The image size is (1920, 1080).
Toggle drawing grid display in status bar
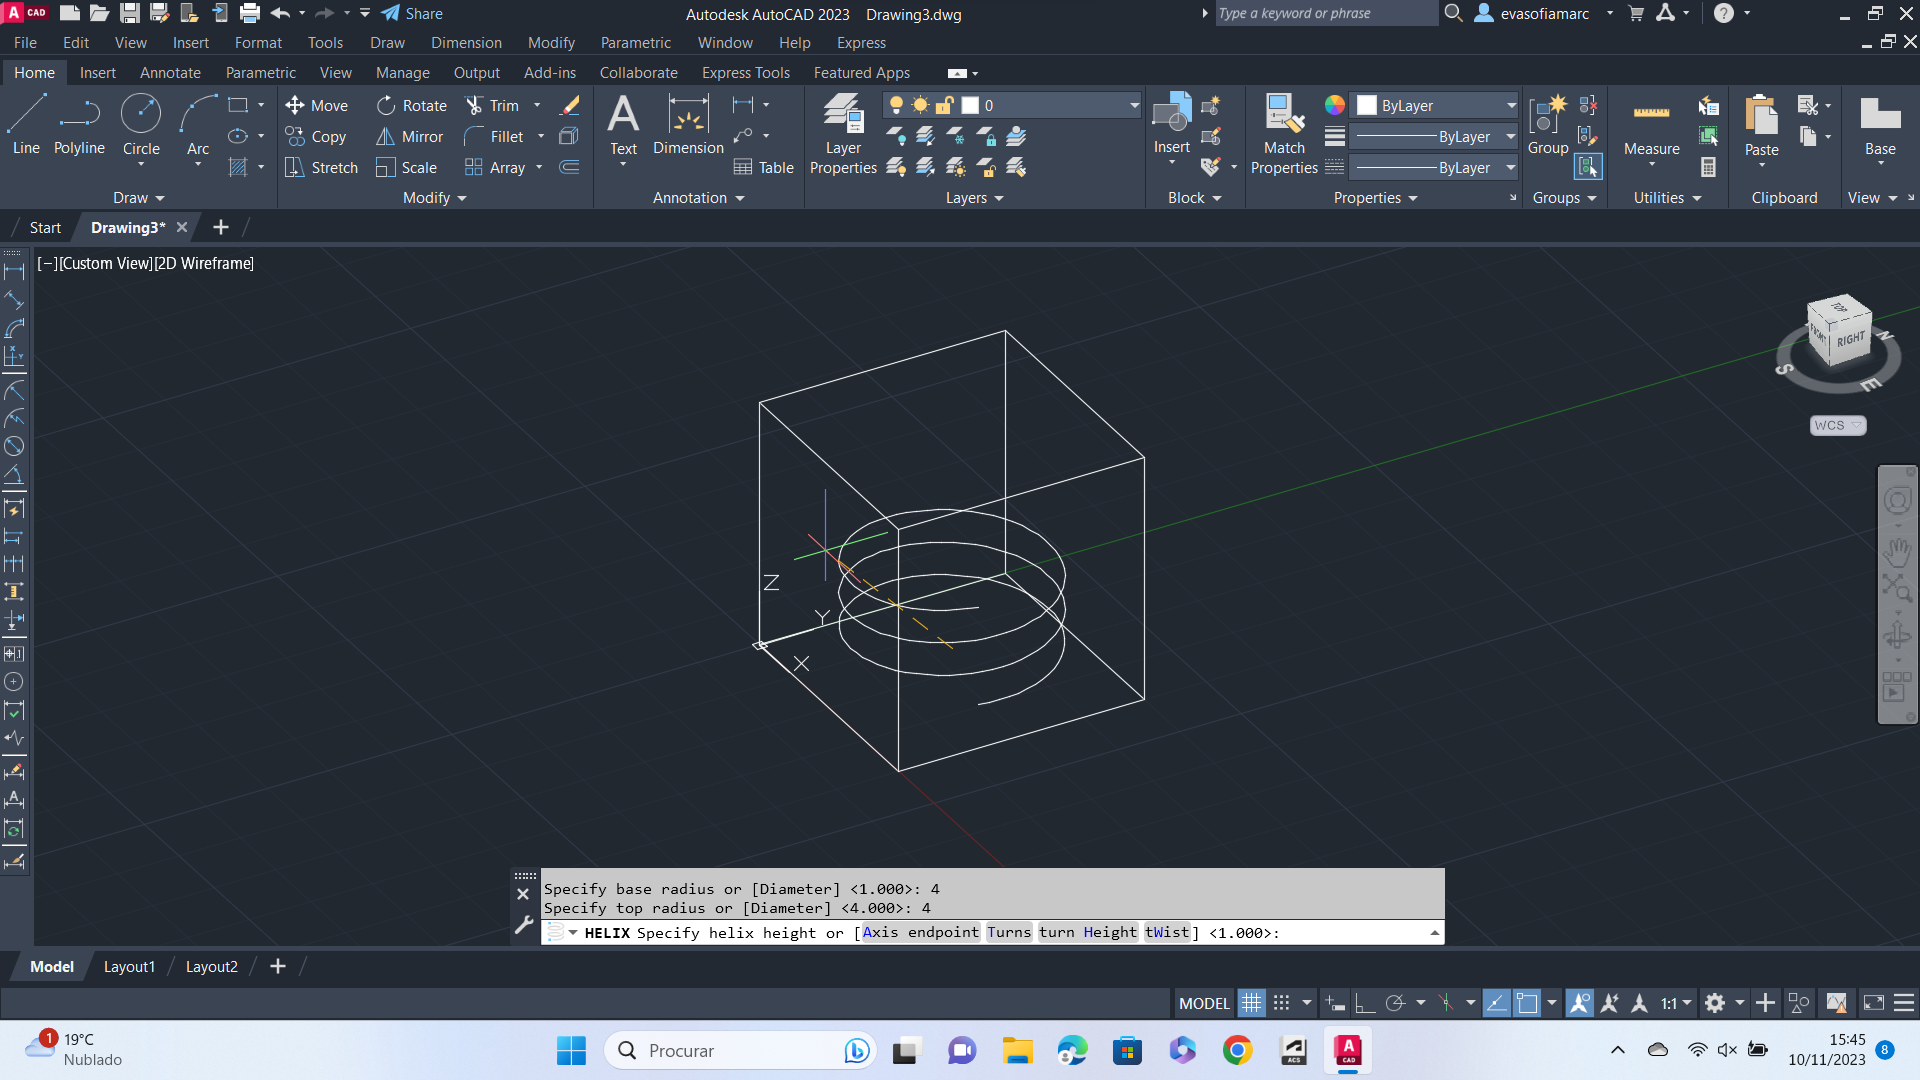click(x=1252, y=1003)
